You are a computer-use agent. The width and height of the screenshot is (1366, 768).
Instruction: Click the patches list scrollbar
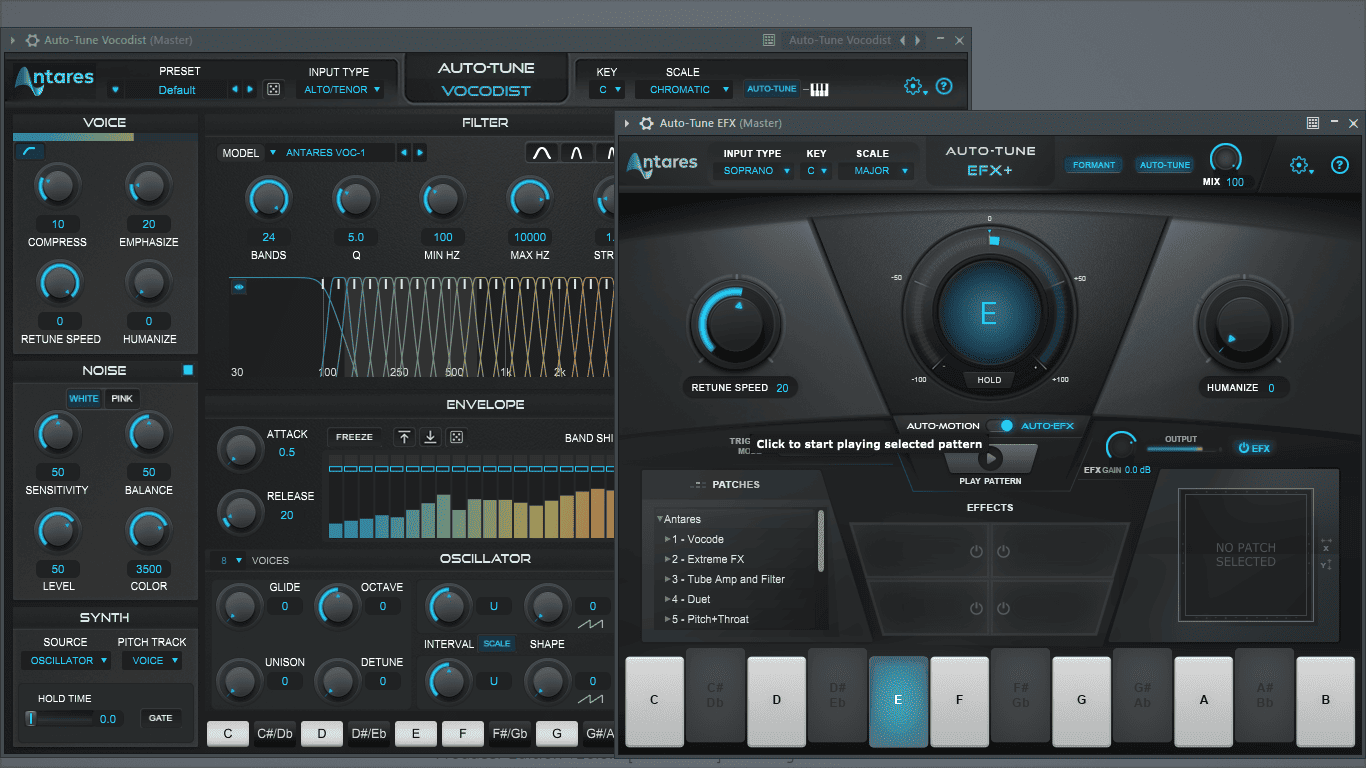click(822, 541)
